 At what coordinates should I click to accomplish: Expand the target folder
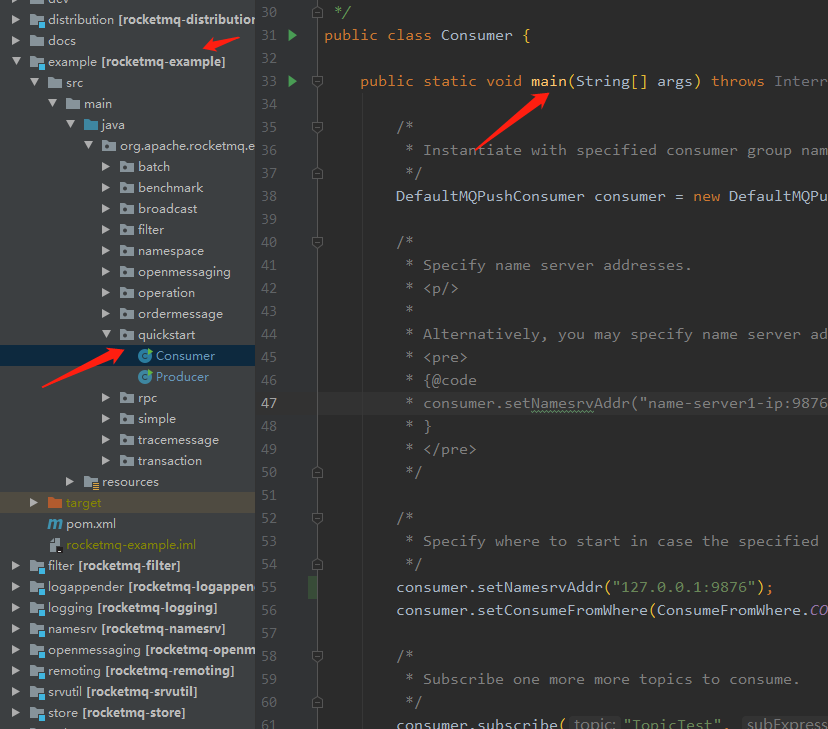pos(34,503)
